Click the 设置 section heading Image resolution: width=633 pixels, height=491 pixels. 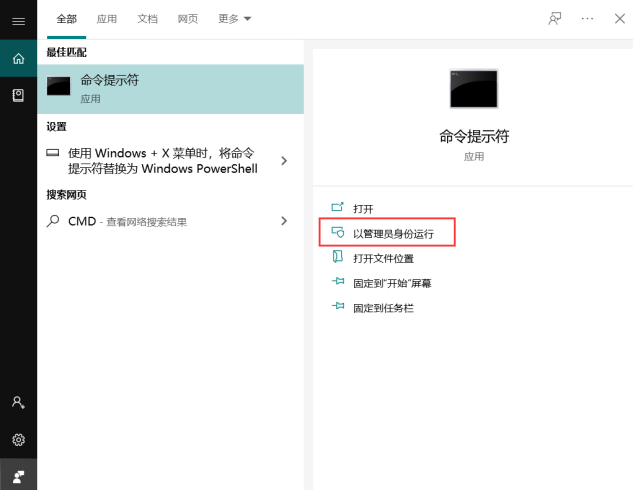(x=57, y=127)
